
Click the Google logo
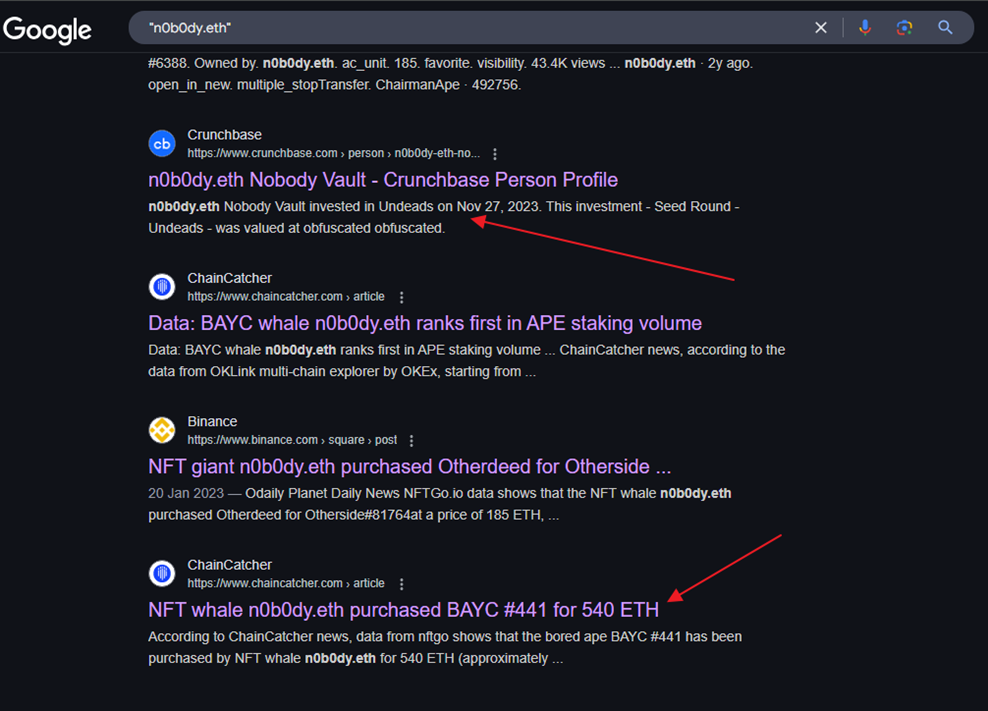[x=47, y=29]
